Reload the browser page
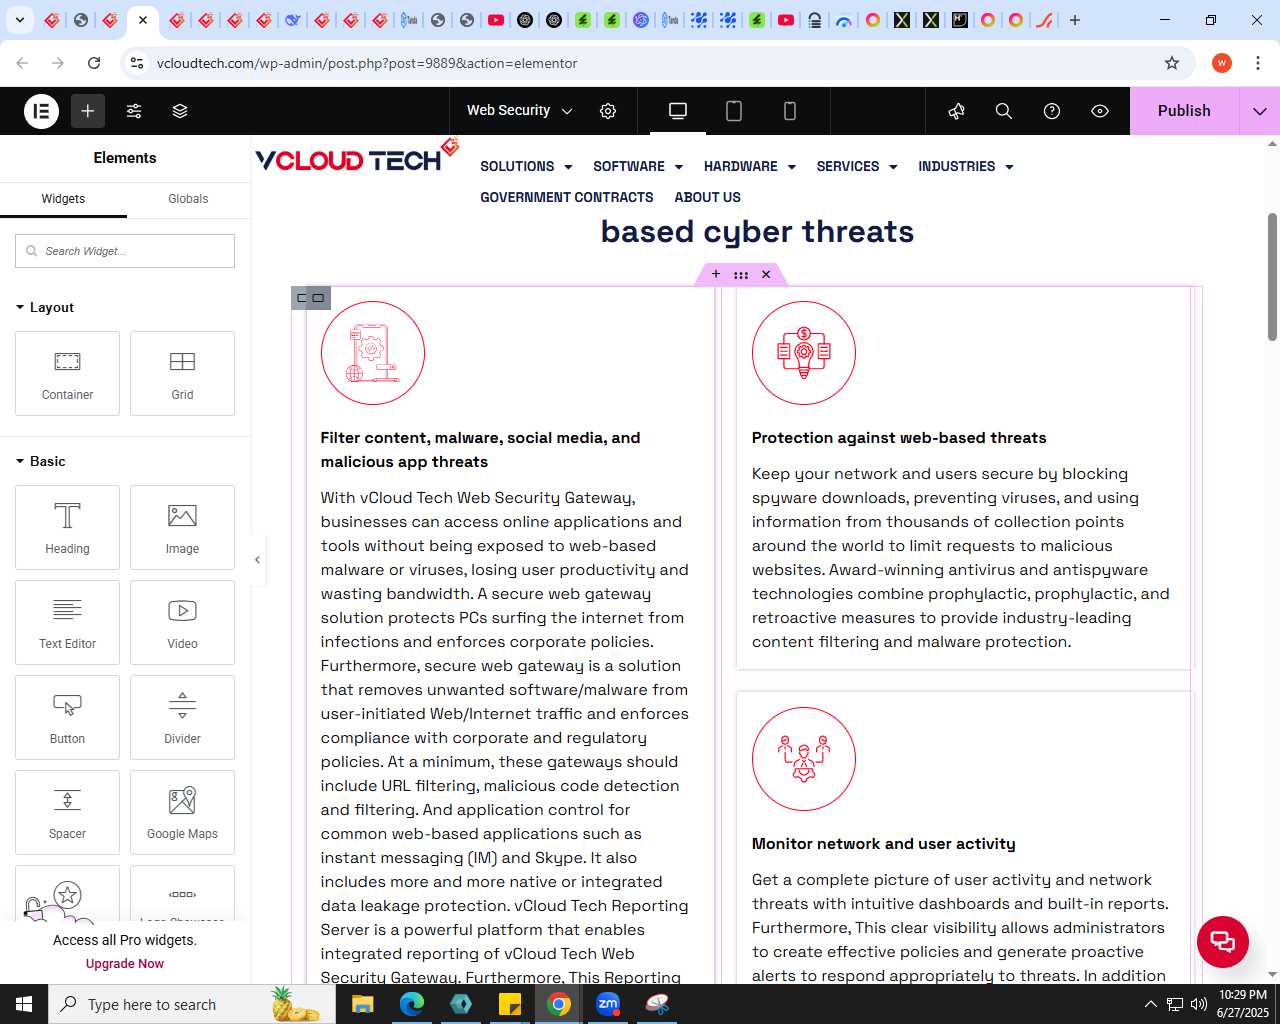The image size is (1280, 1024). point(94,63)
